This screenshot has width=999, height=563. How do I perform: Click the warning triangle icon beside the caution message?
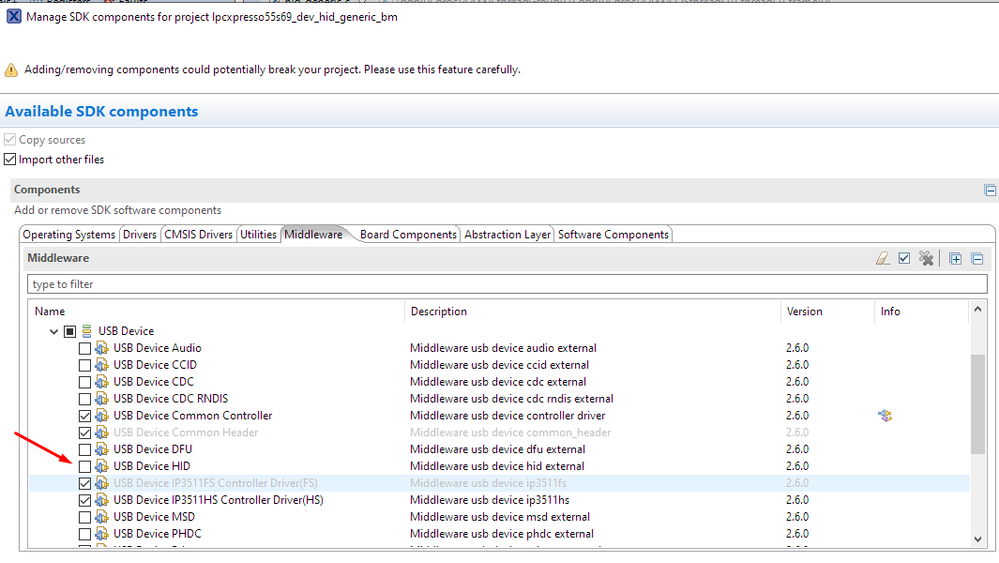pos(11,70)
